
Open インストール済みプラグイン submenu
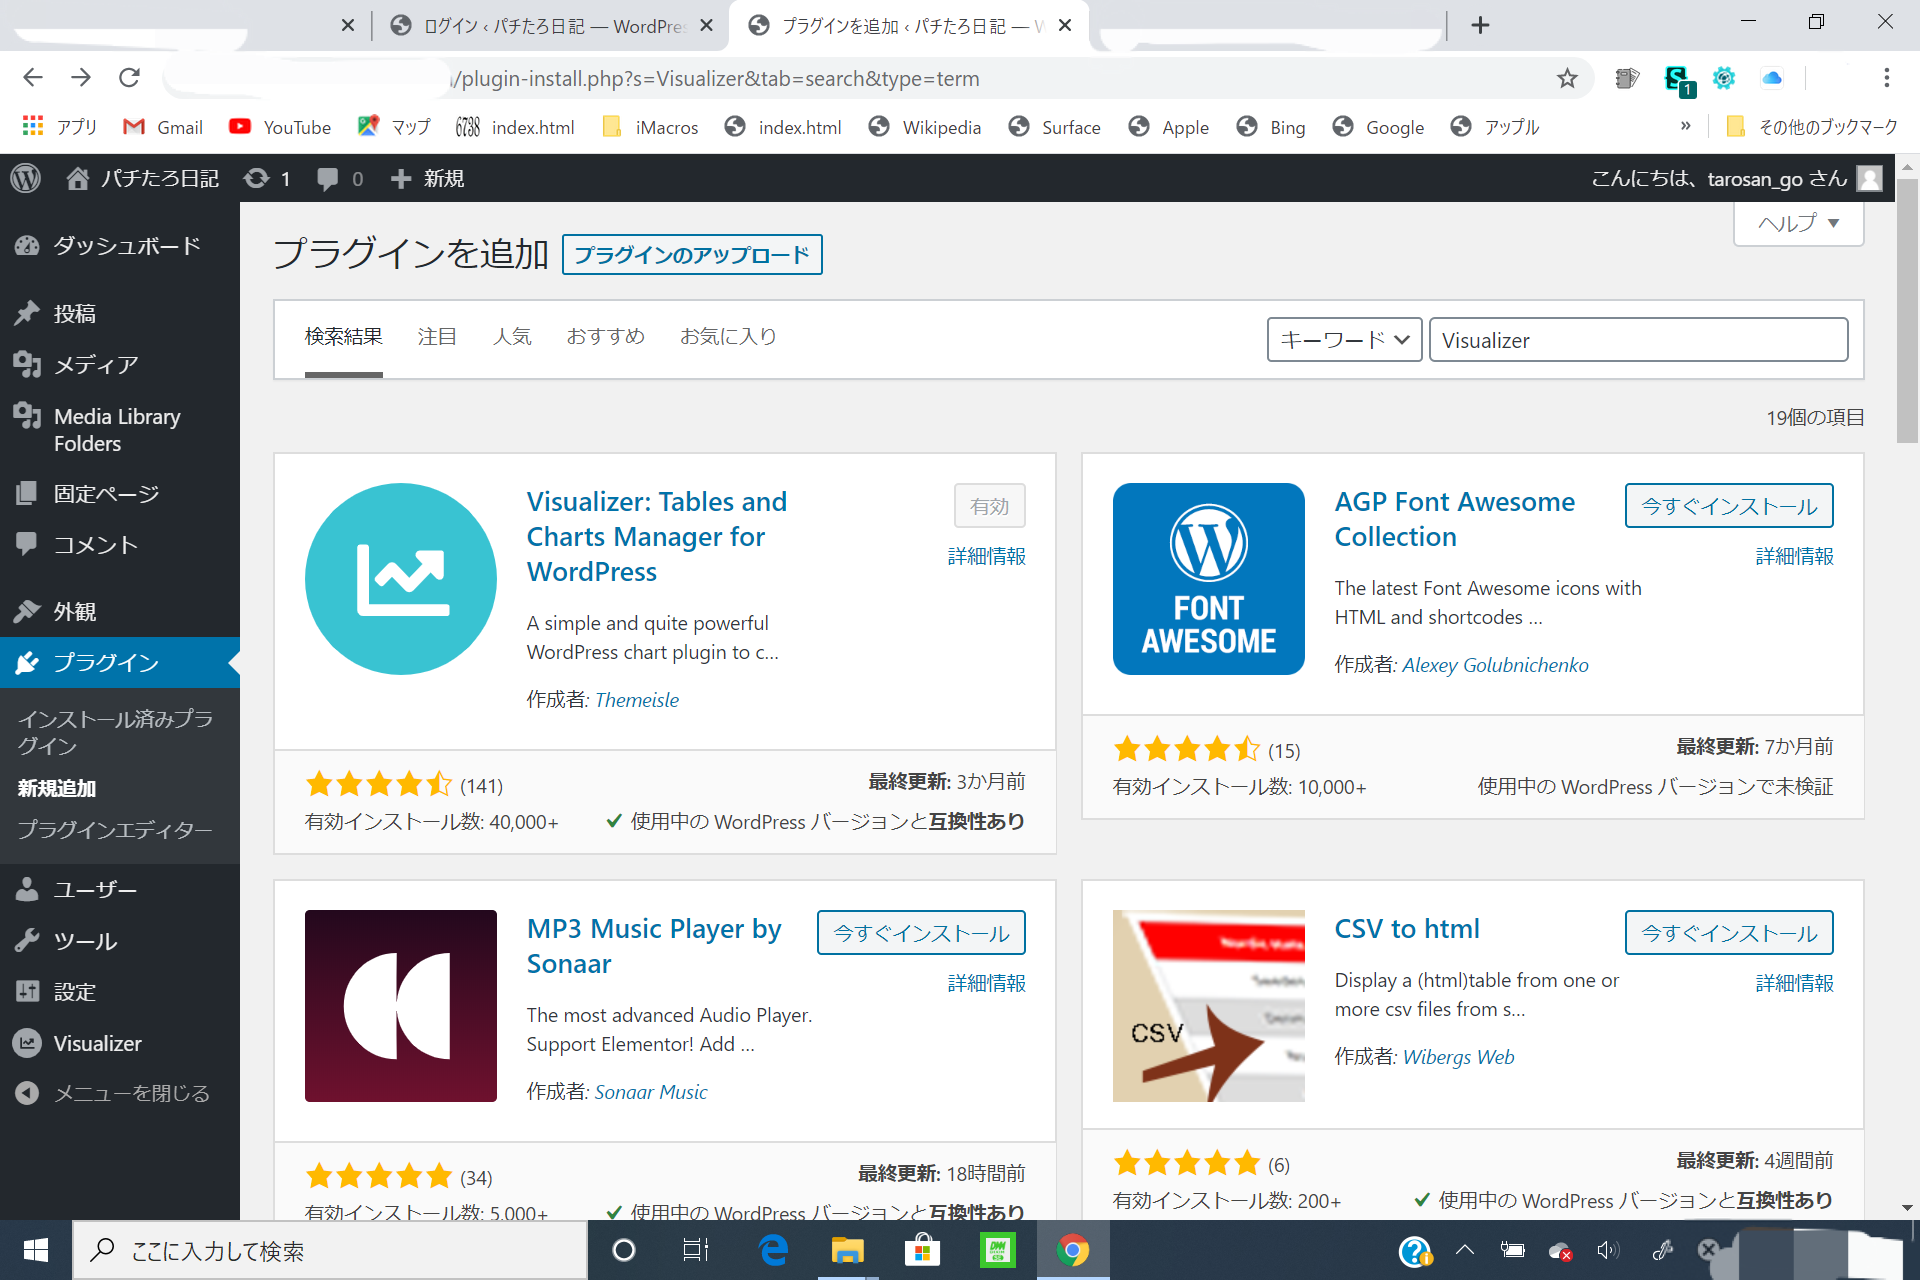coord(116,732)
